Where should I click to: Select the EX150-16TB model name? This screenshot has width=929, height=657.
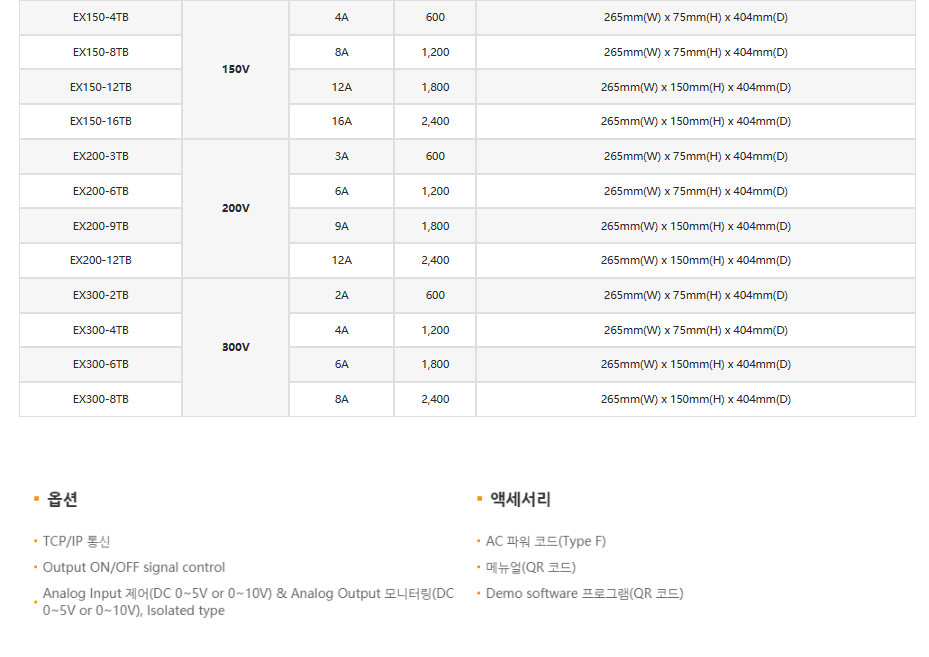(100, 121)
